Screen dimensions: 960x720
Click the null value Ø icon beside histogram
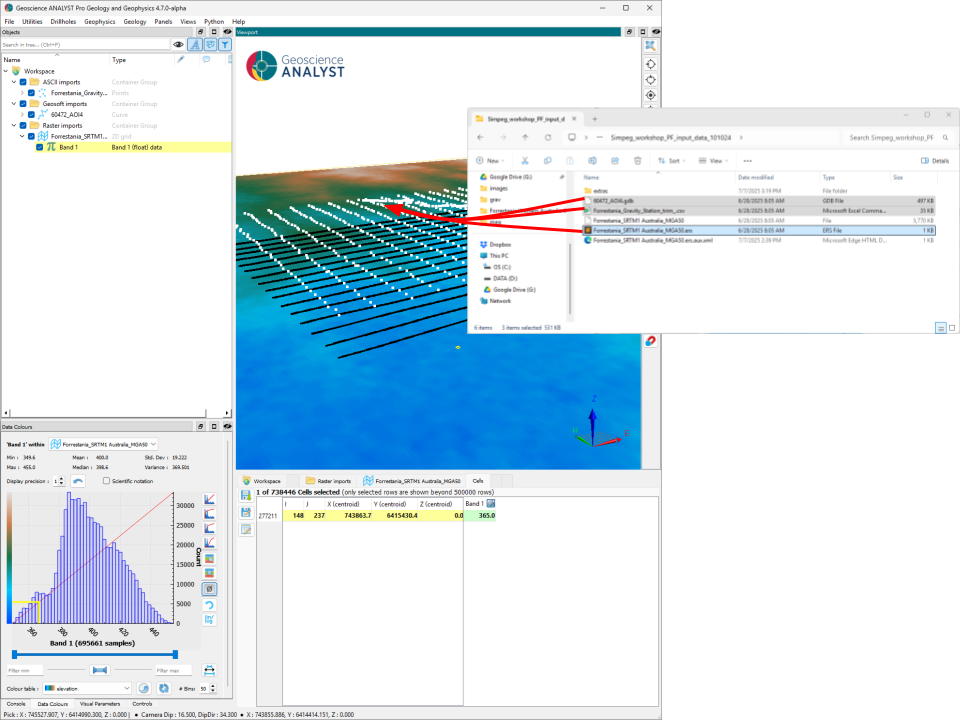pos(210,589)
